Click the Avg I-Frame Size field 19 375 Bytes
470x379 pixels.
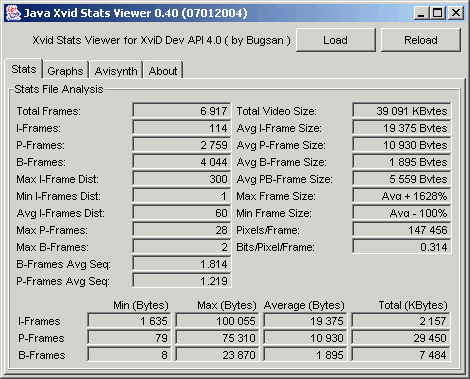[x=402, y=128]
